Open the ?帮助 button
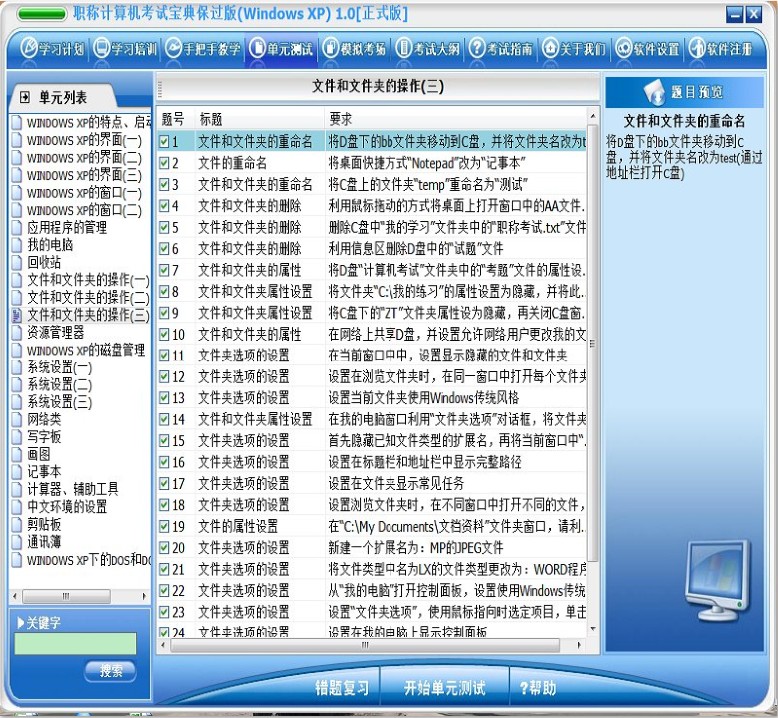This screenshot has width=778, height=718. coord(537,688)
